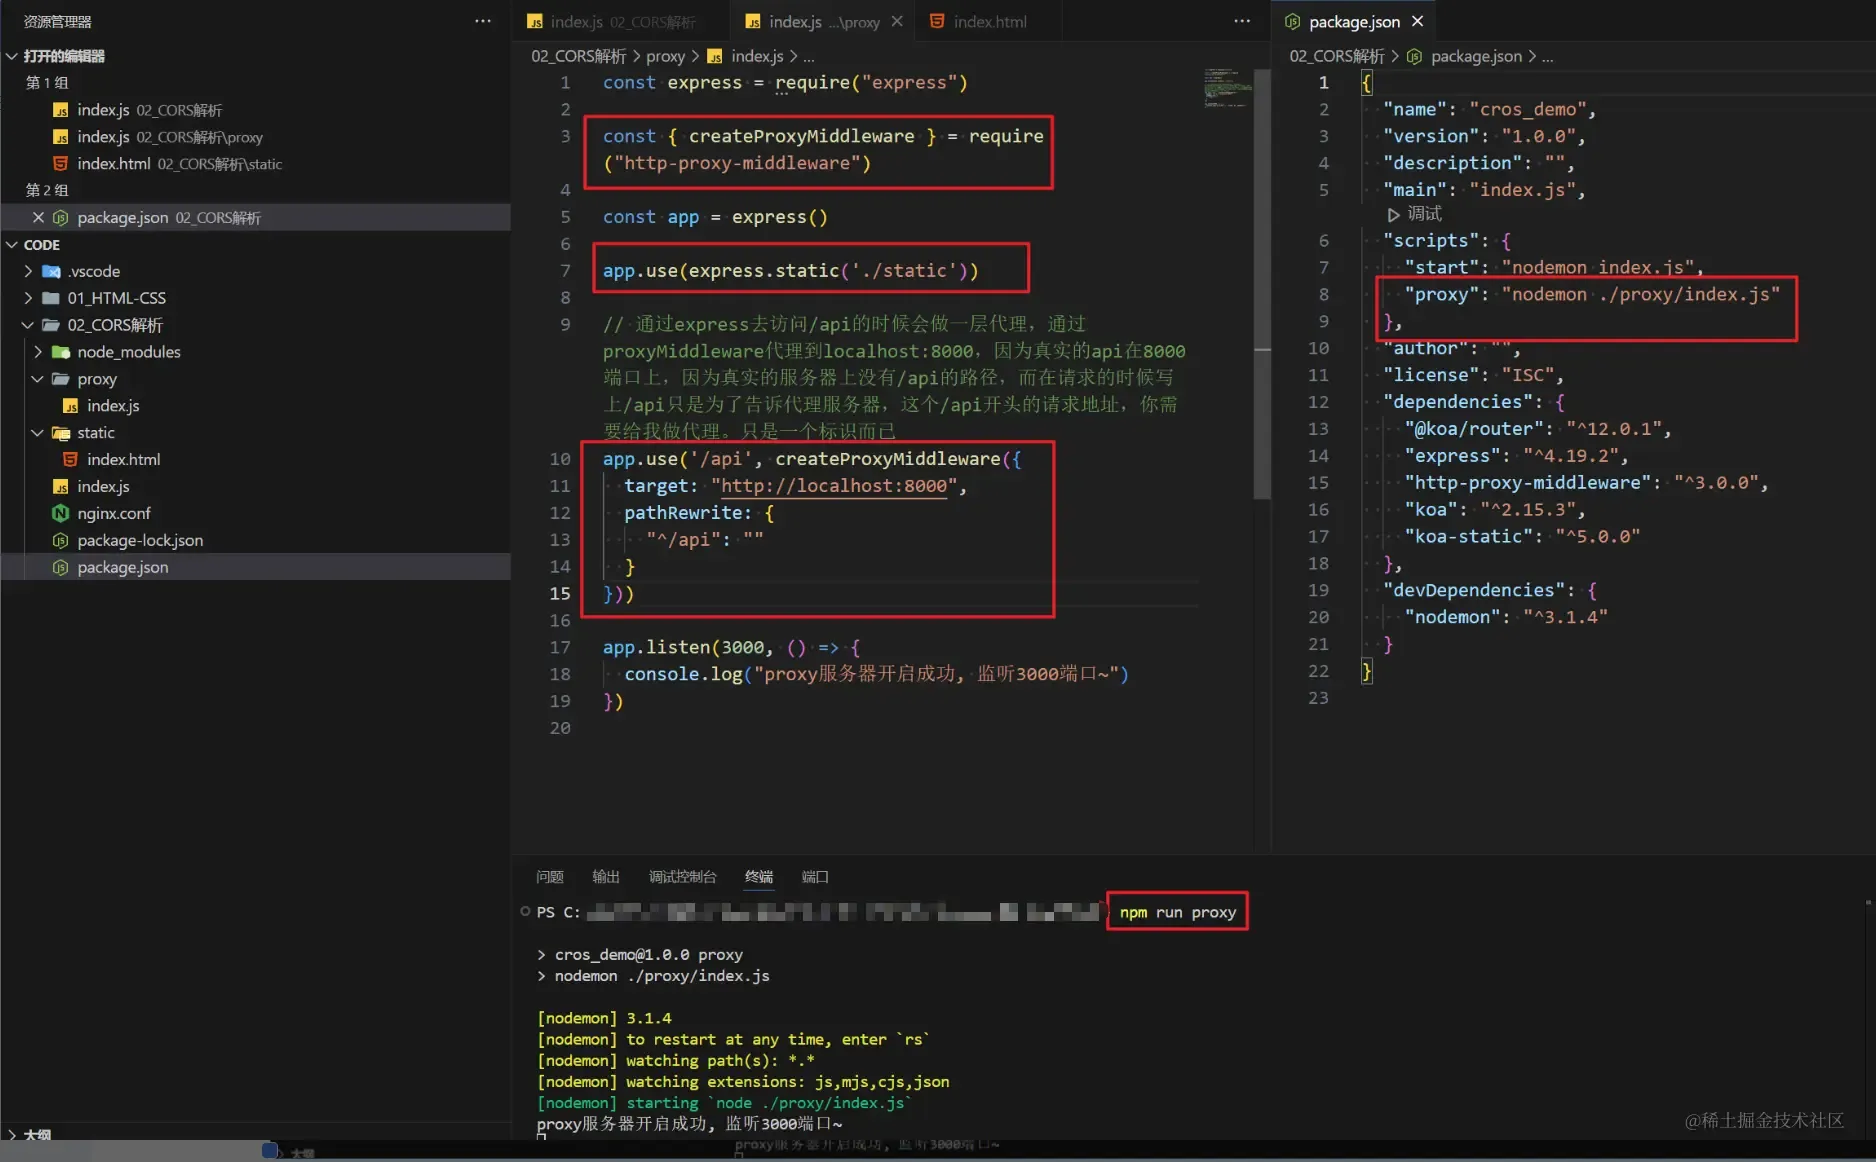Screen dimensions: 1876x1162
Task: Click "http-proxy-middleware" dependency line
Action: 1586,483
